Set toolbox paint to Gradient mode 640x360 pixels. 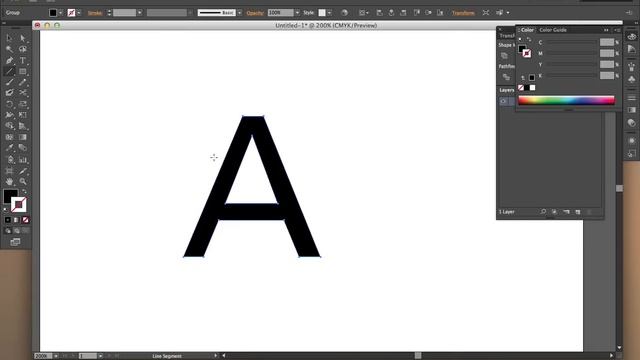pos(16,220)
